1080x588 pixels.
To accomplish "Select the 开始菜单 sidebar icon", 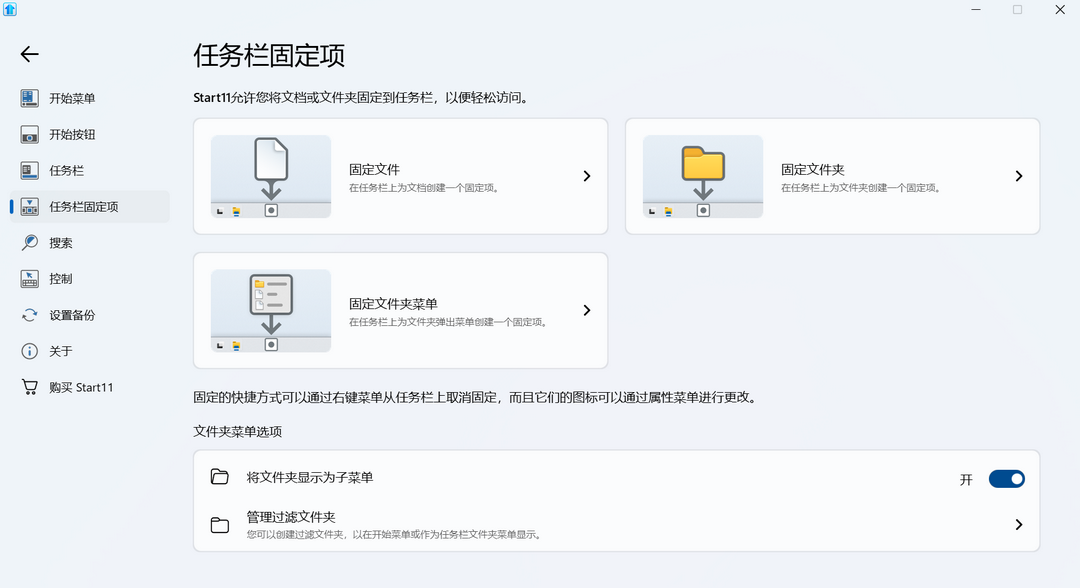I will point(30,98).
